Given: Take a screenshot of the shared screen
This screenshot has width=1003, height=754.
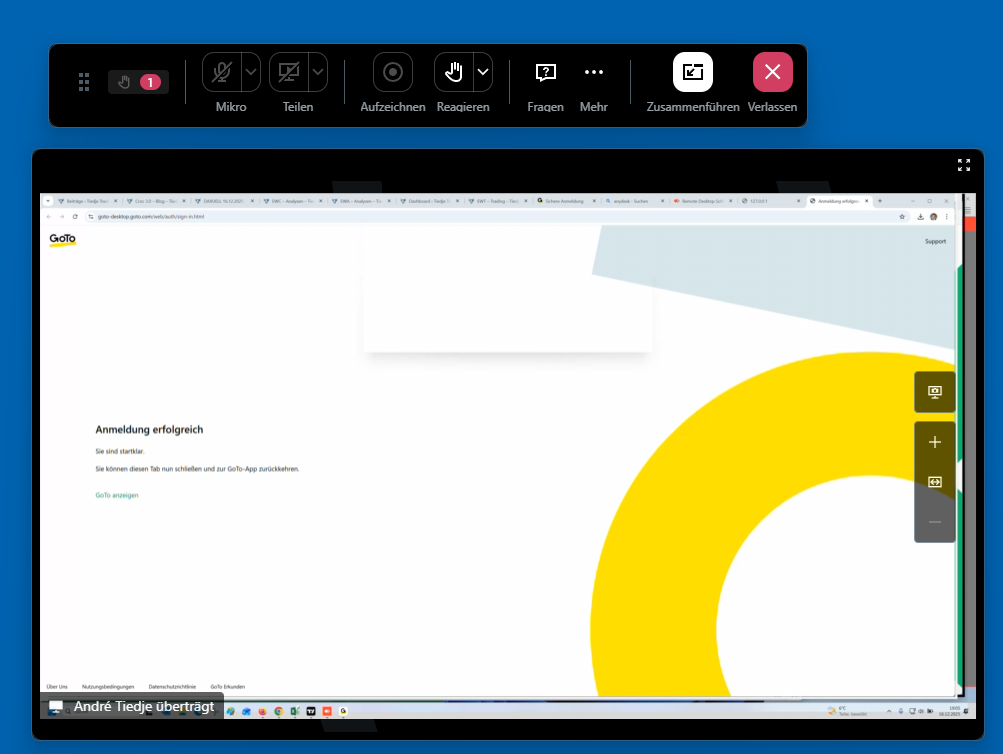Looking at the screenshot, I should click(935, 392).
